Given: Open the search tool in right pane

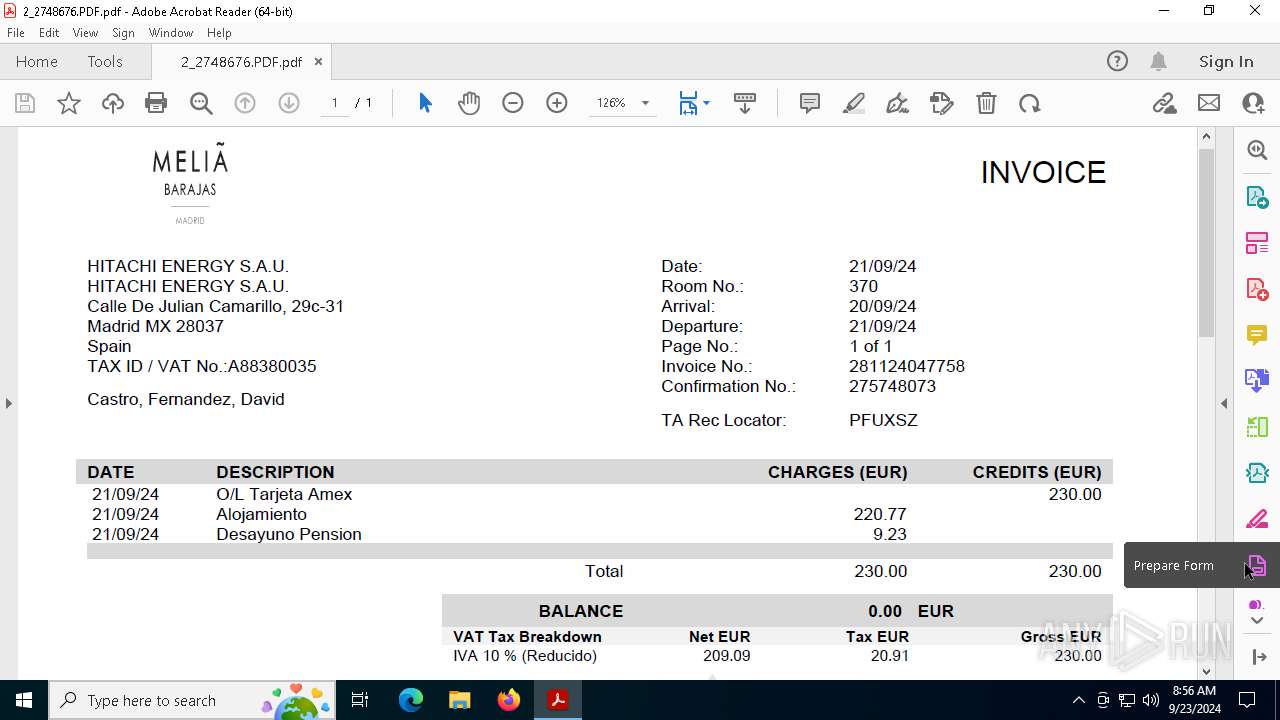Looking at the screenshot, I should [1257, 150].
